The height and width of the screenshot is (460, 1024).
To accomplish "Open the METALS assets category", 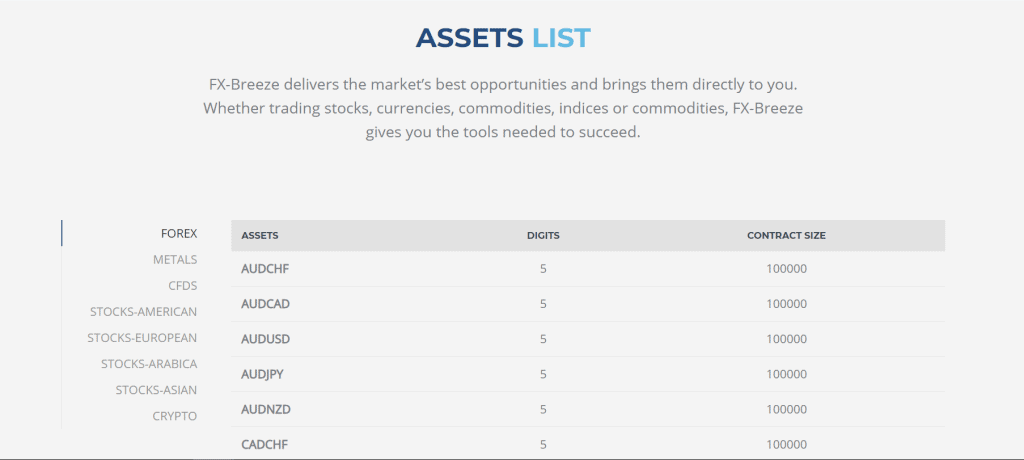I will tap(175, 259).
